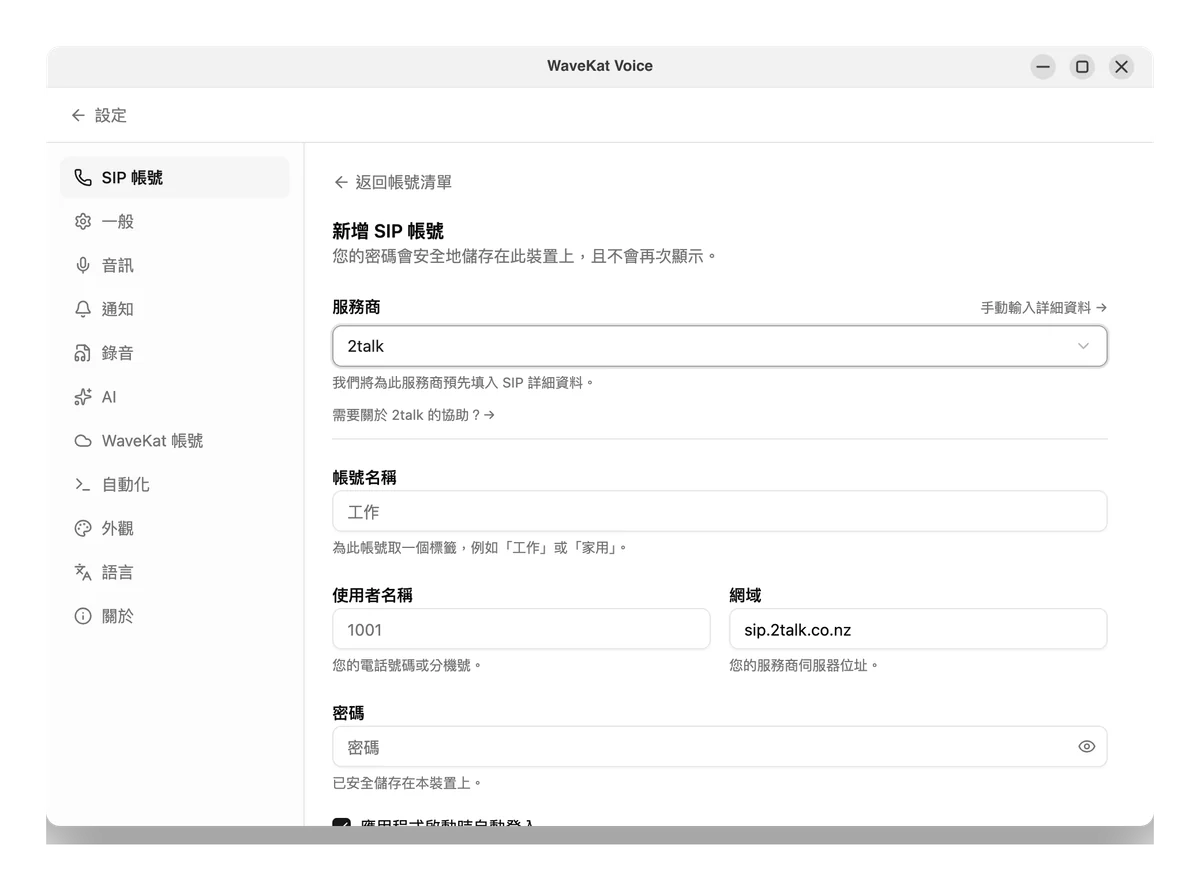
Task: Click the WaveKat Voice window title
Action: [x=600, y=66]
